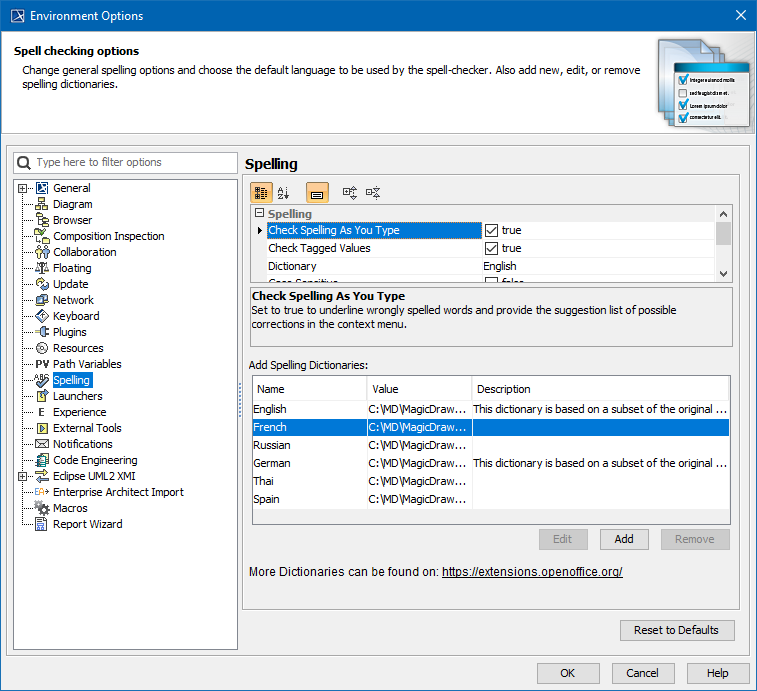Open the extensions.openoffice.org link

[532, 572]
